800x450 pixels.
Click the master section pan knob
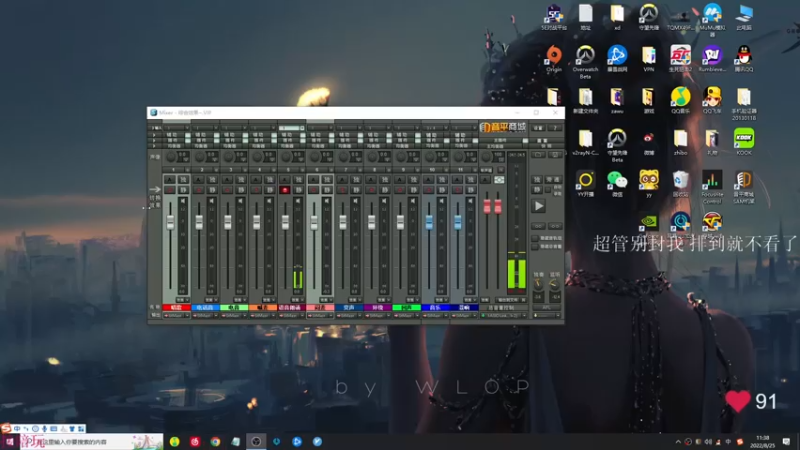(x=487, y=156)
